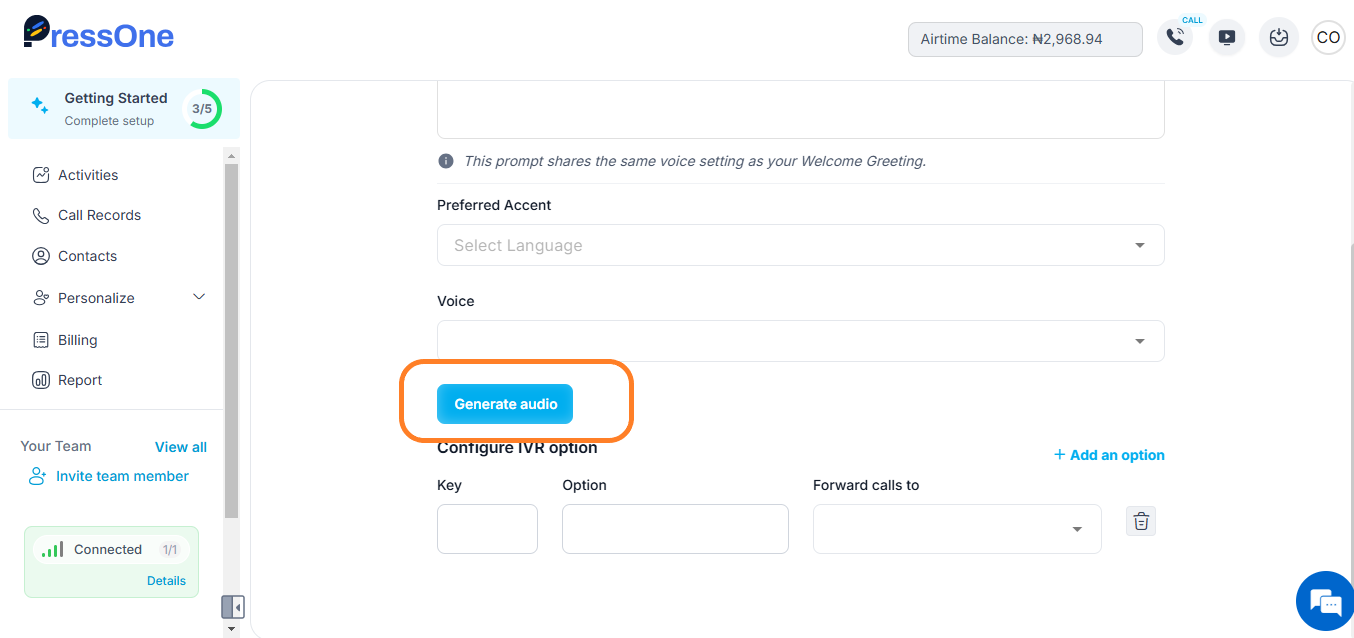The width and height of the screenshot is (1354, 638).
Task: Expand the Forward calls to dropdown
Action: coord(957,529)
